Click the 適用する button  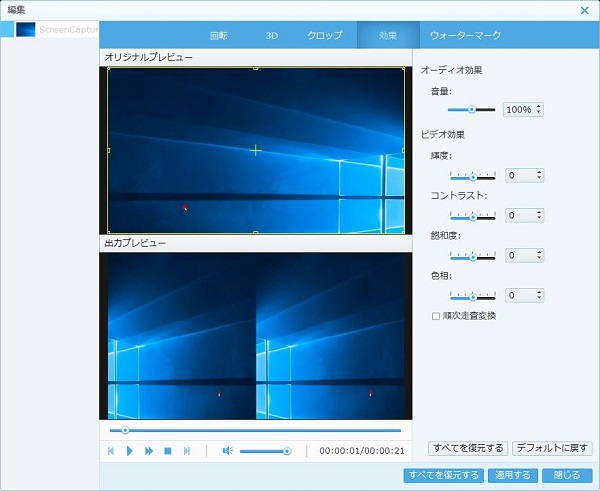(512, 475)
